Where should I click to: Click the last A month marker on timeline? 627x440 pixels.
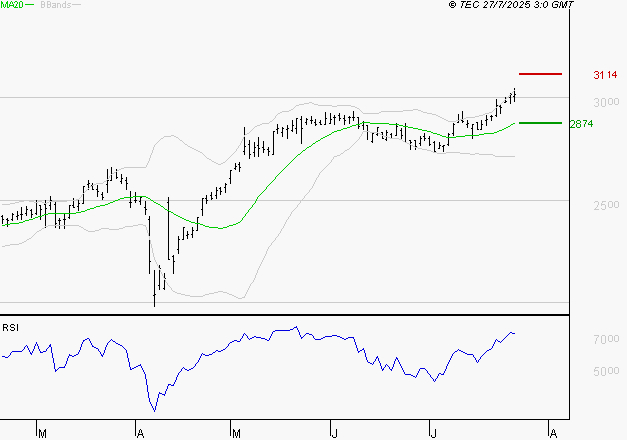tap(551, 433)
